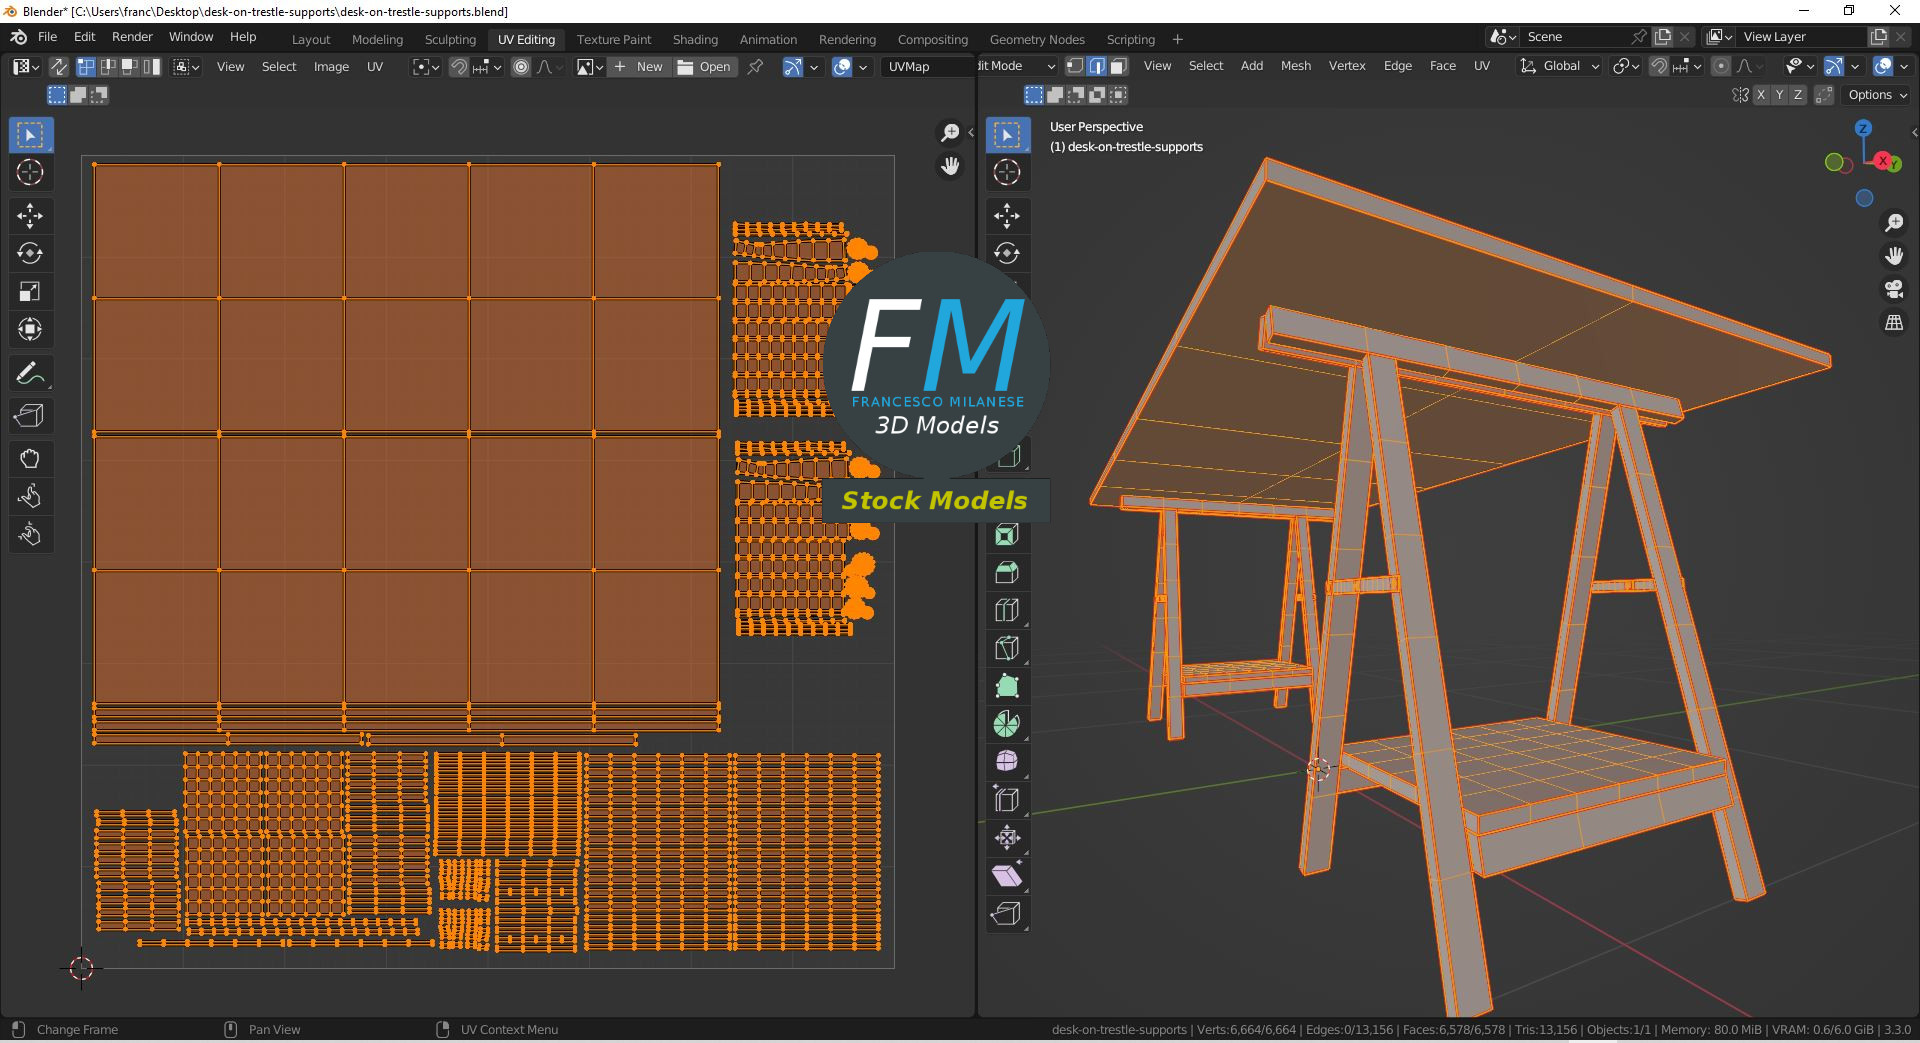Switch to the Texture Paint workspace tab

613,40
